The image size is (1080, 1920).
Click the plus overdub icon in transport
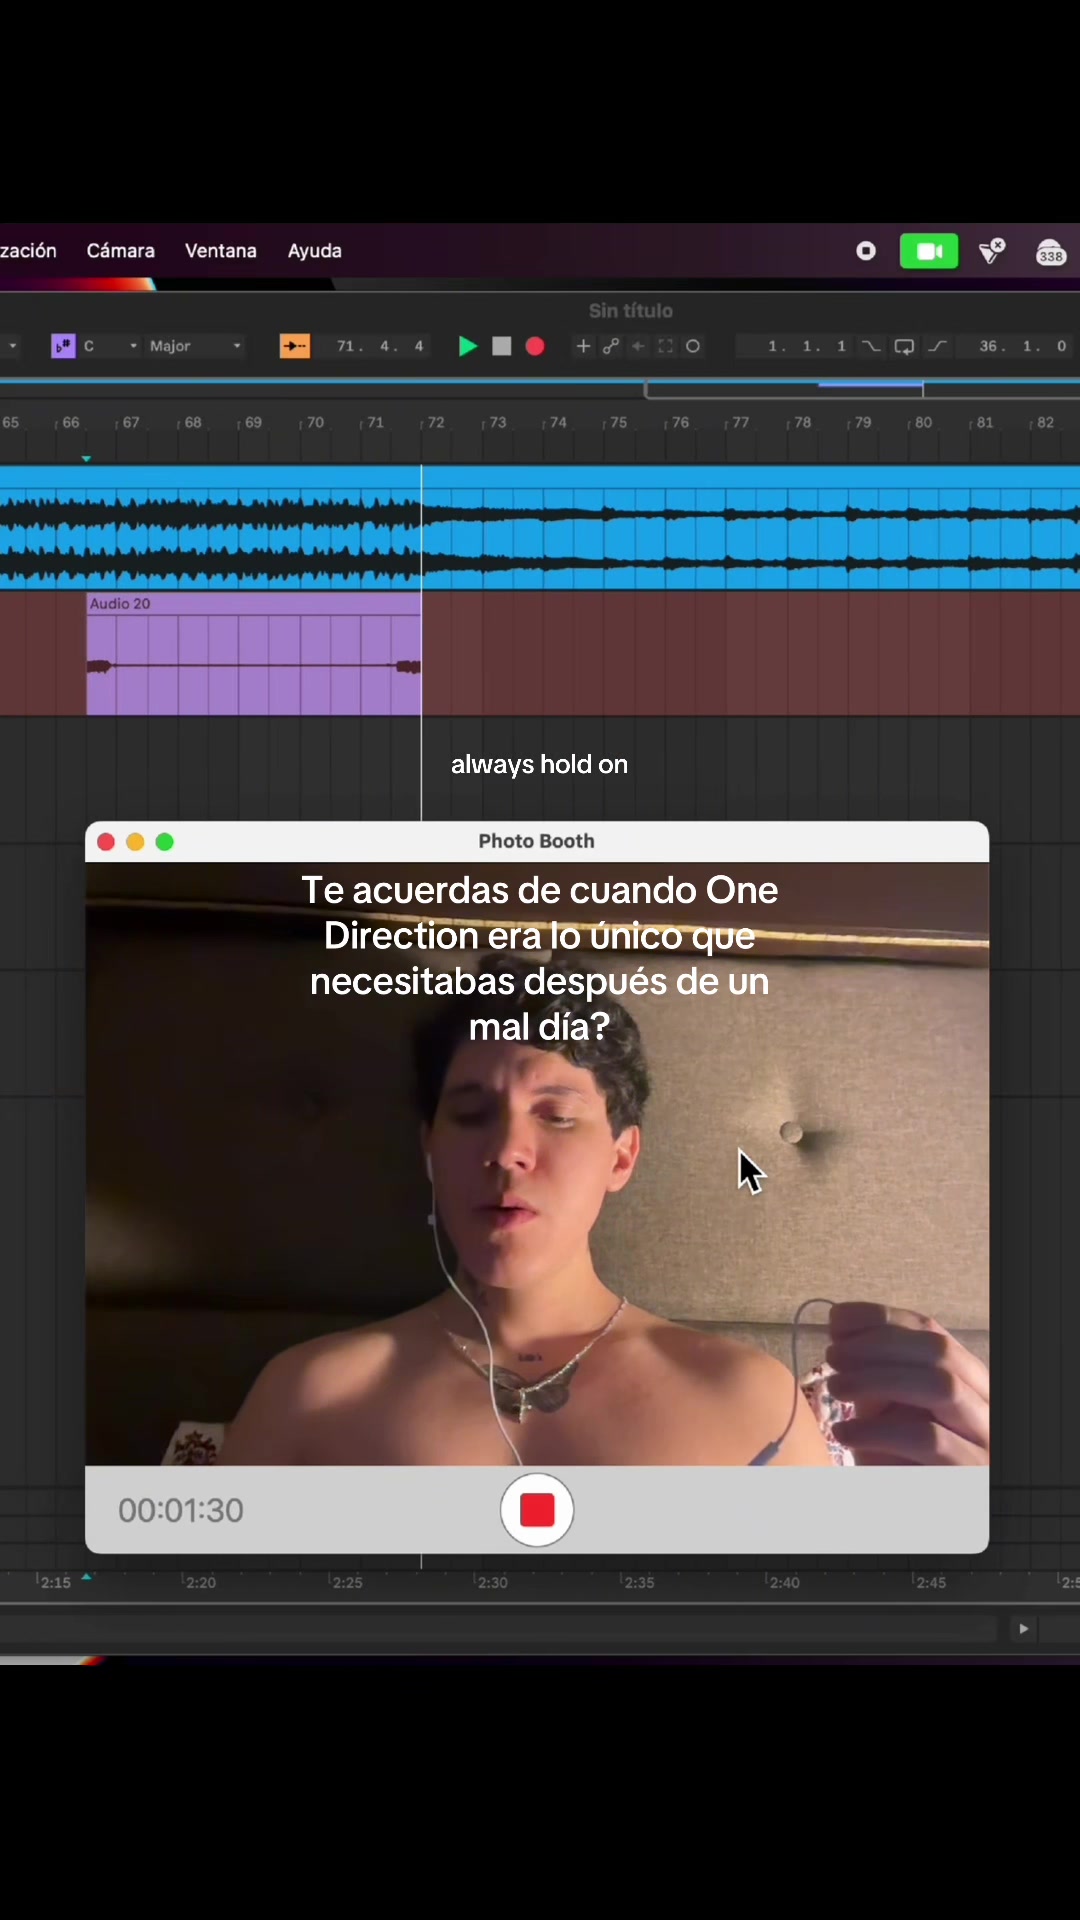coord(583,346)
